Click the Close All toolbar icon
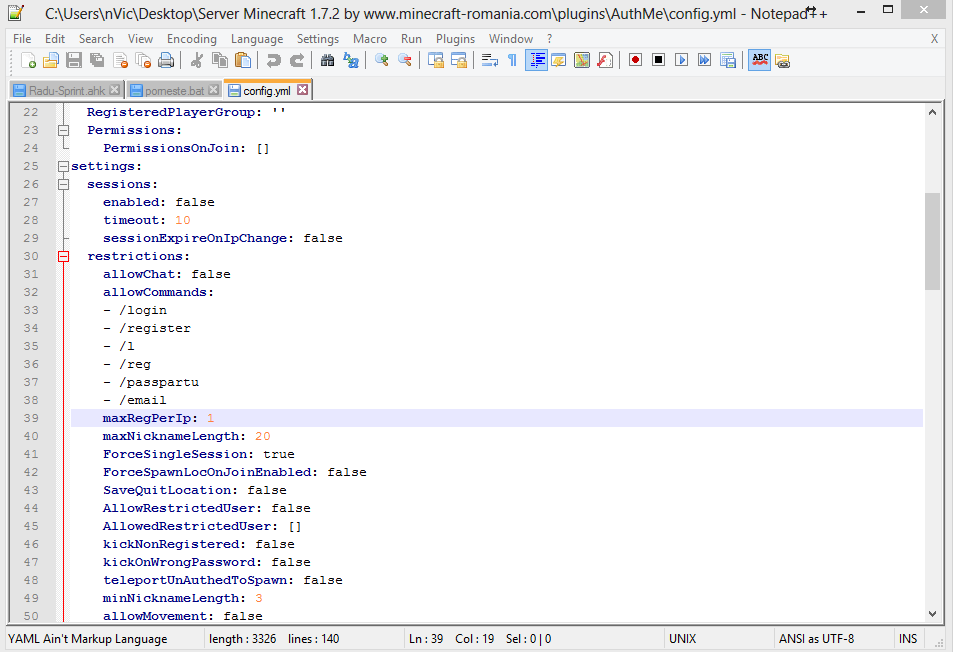The image size is (953, 652). (143, 60)
